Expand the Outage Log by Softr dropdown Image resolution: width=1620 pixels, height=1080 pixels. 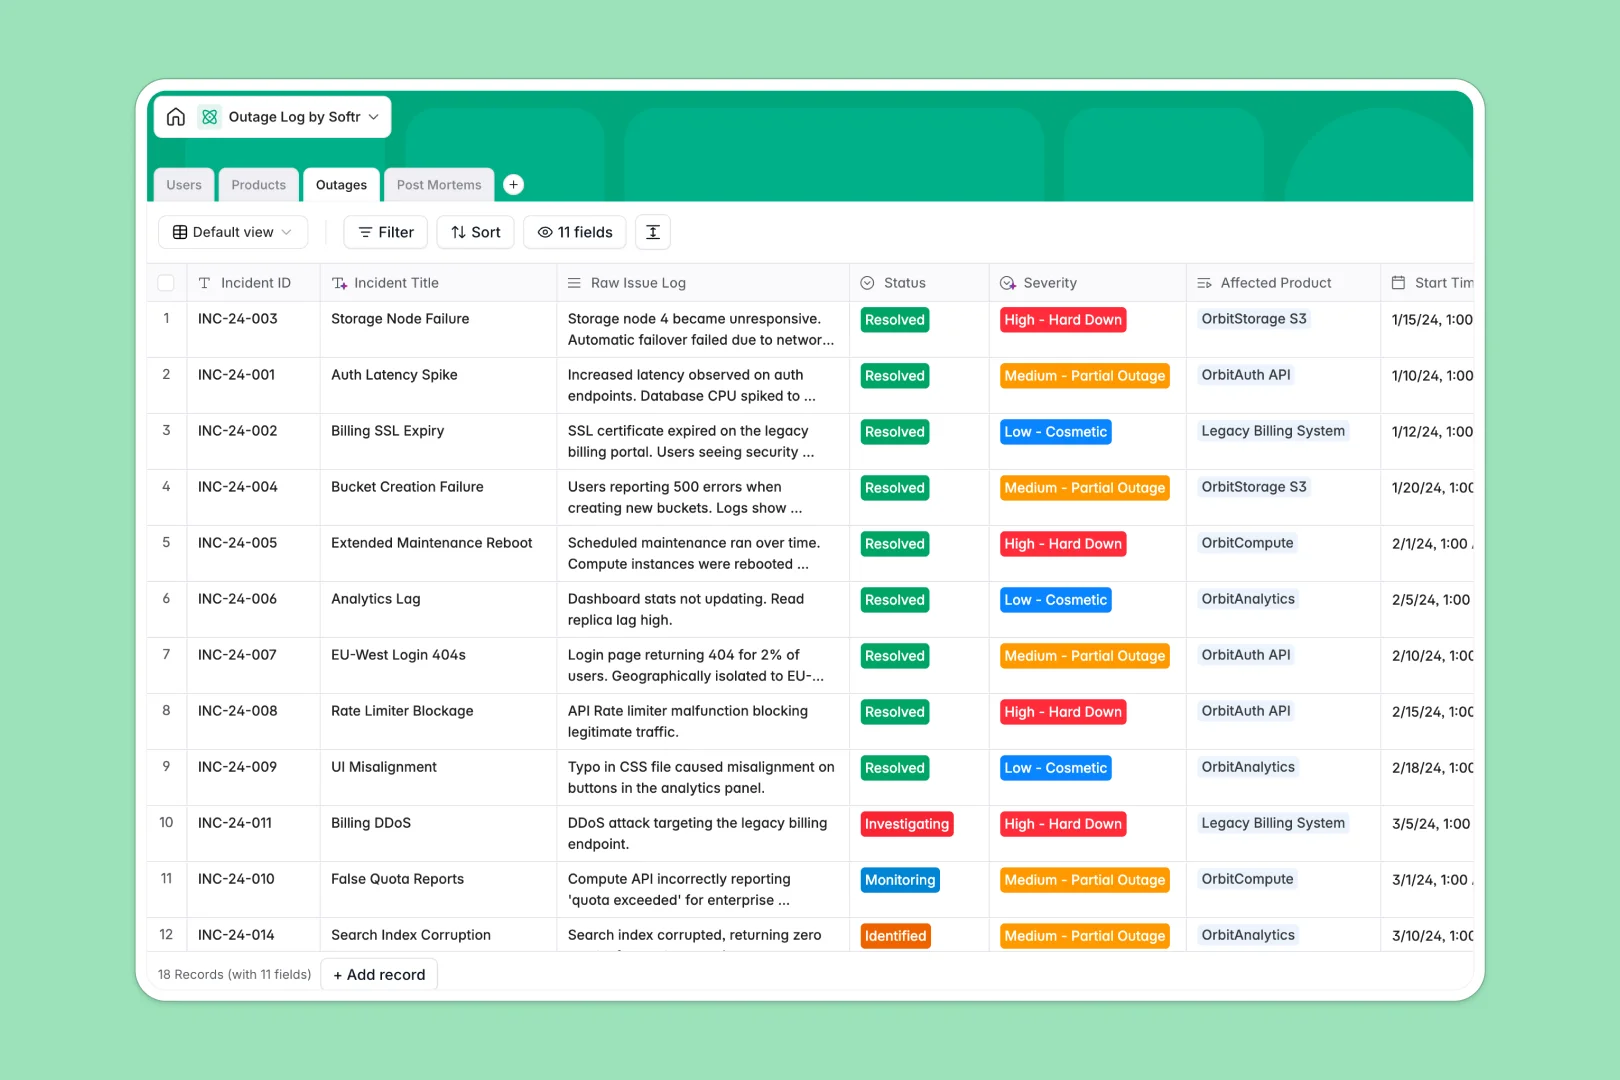(374, 116)
